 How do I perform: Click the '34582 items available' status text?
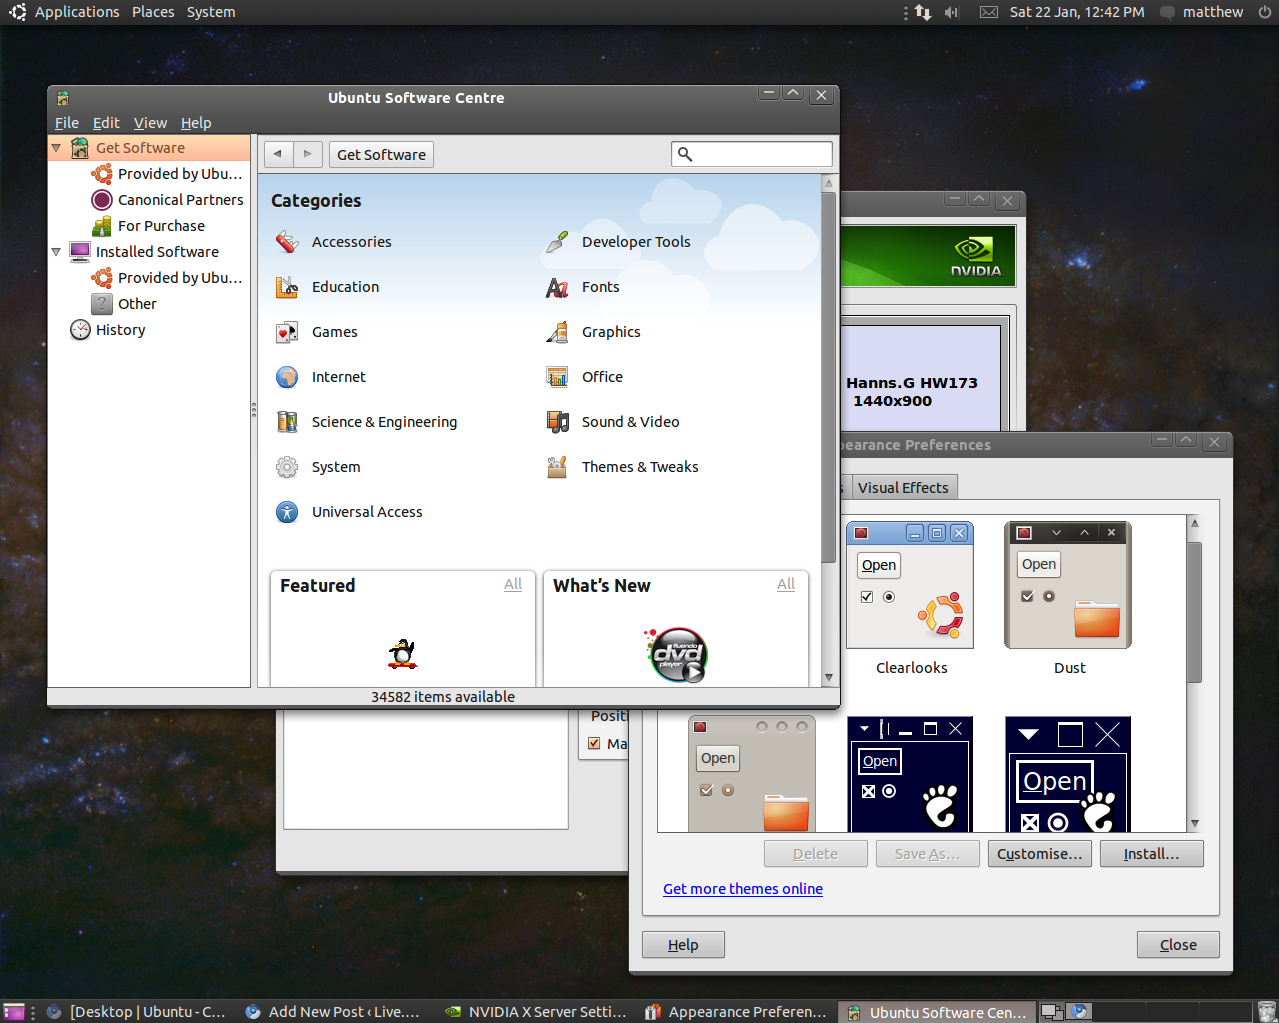[x=443, y=697]
